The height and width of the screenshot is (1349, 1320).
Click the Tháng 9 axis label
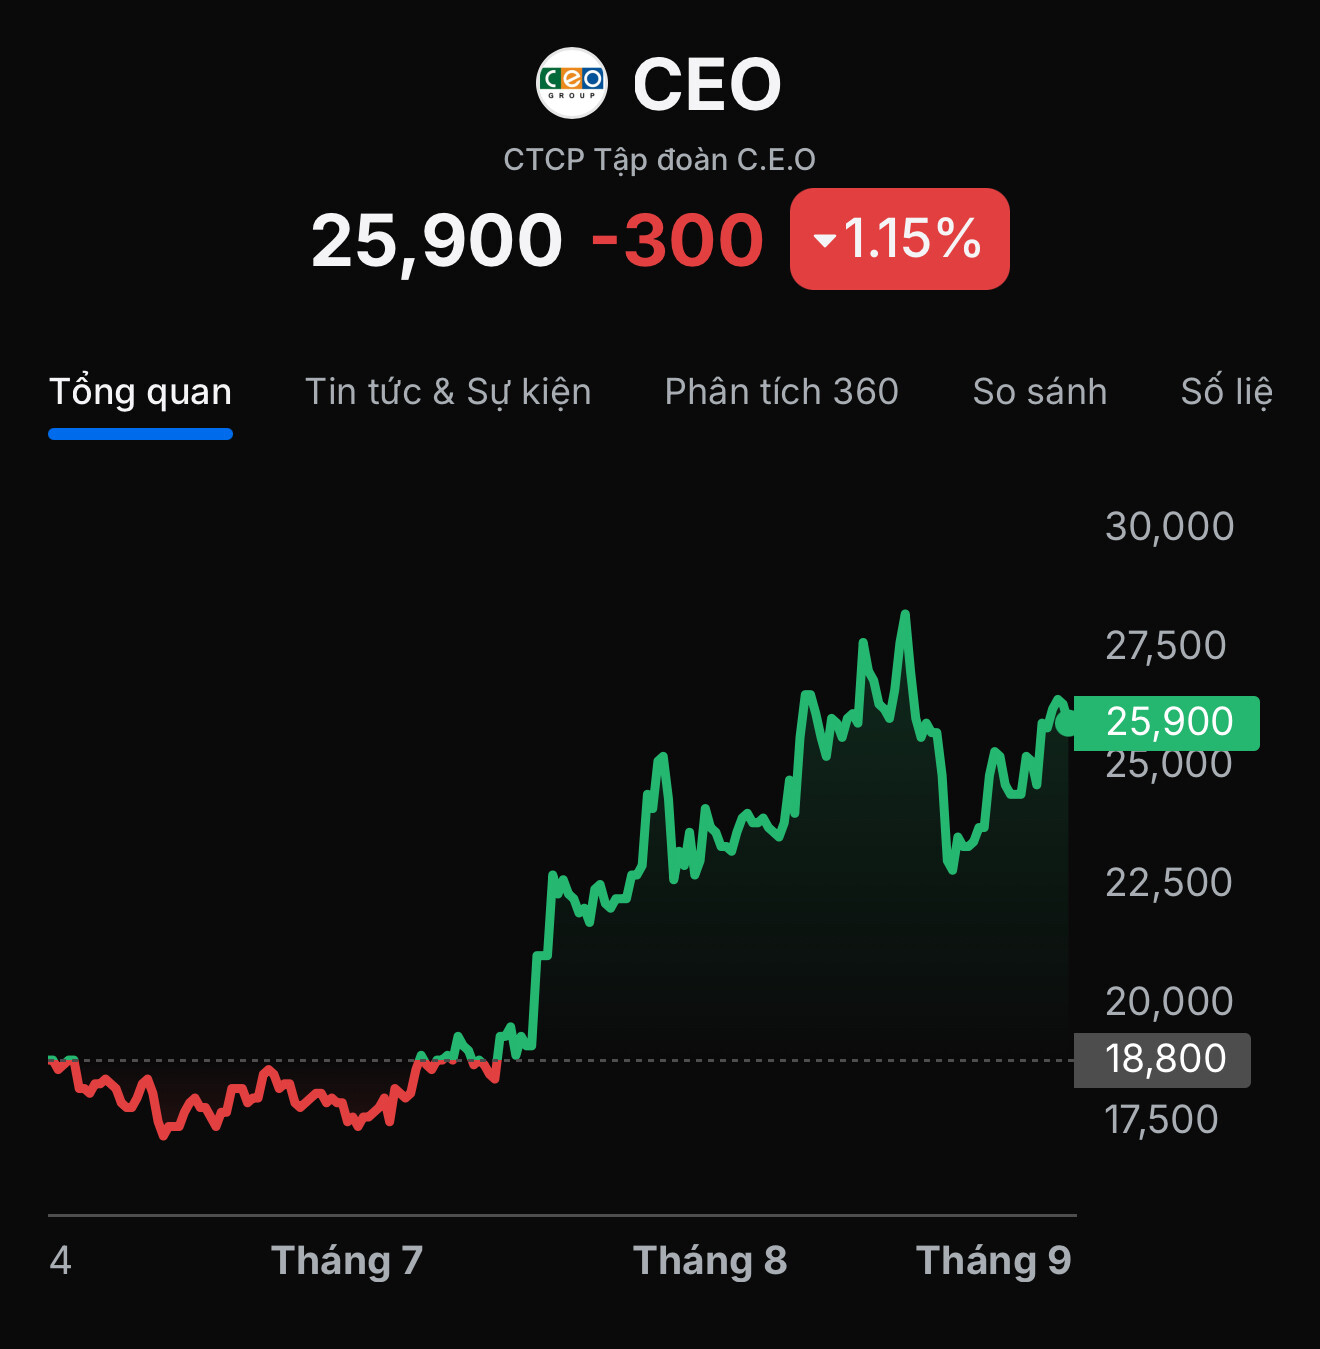click(993, 1260)
